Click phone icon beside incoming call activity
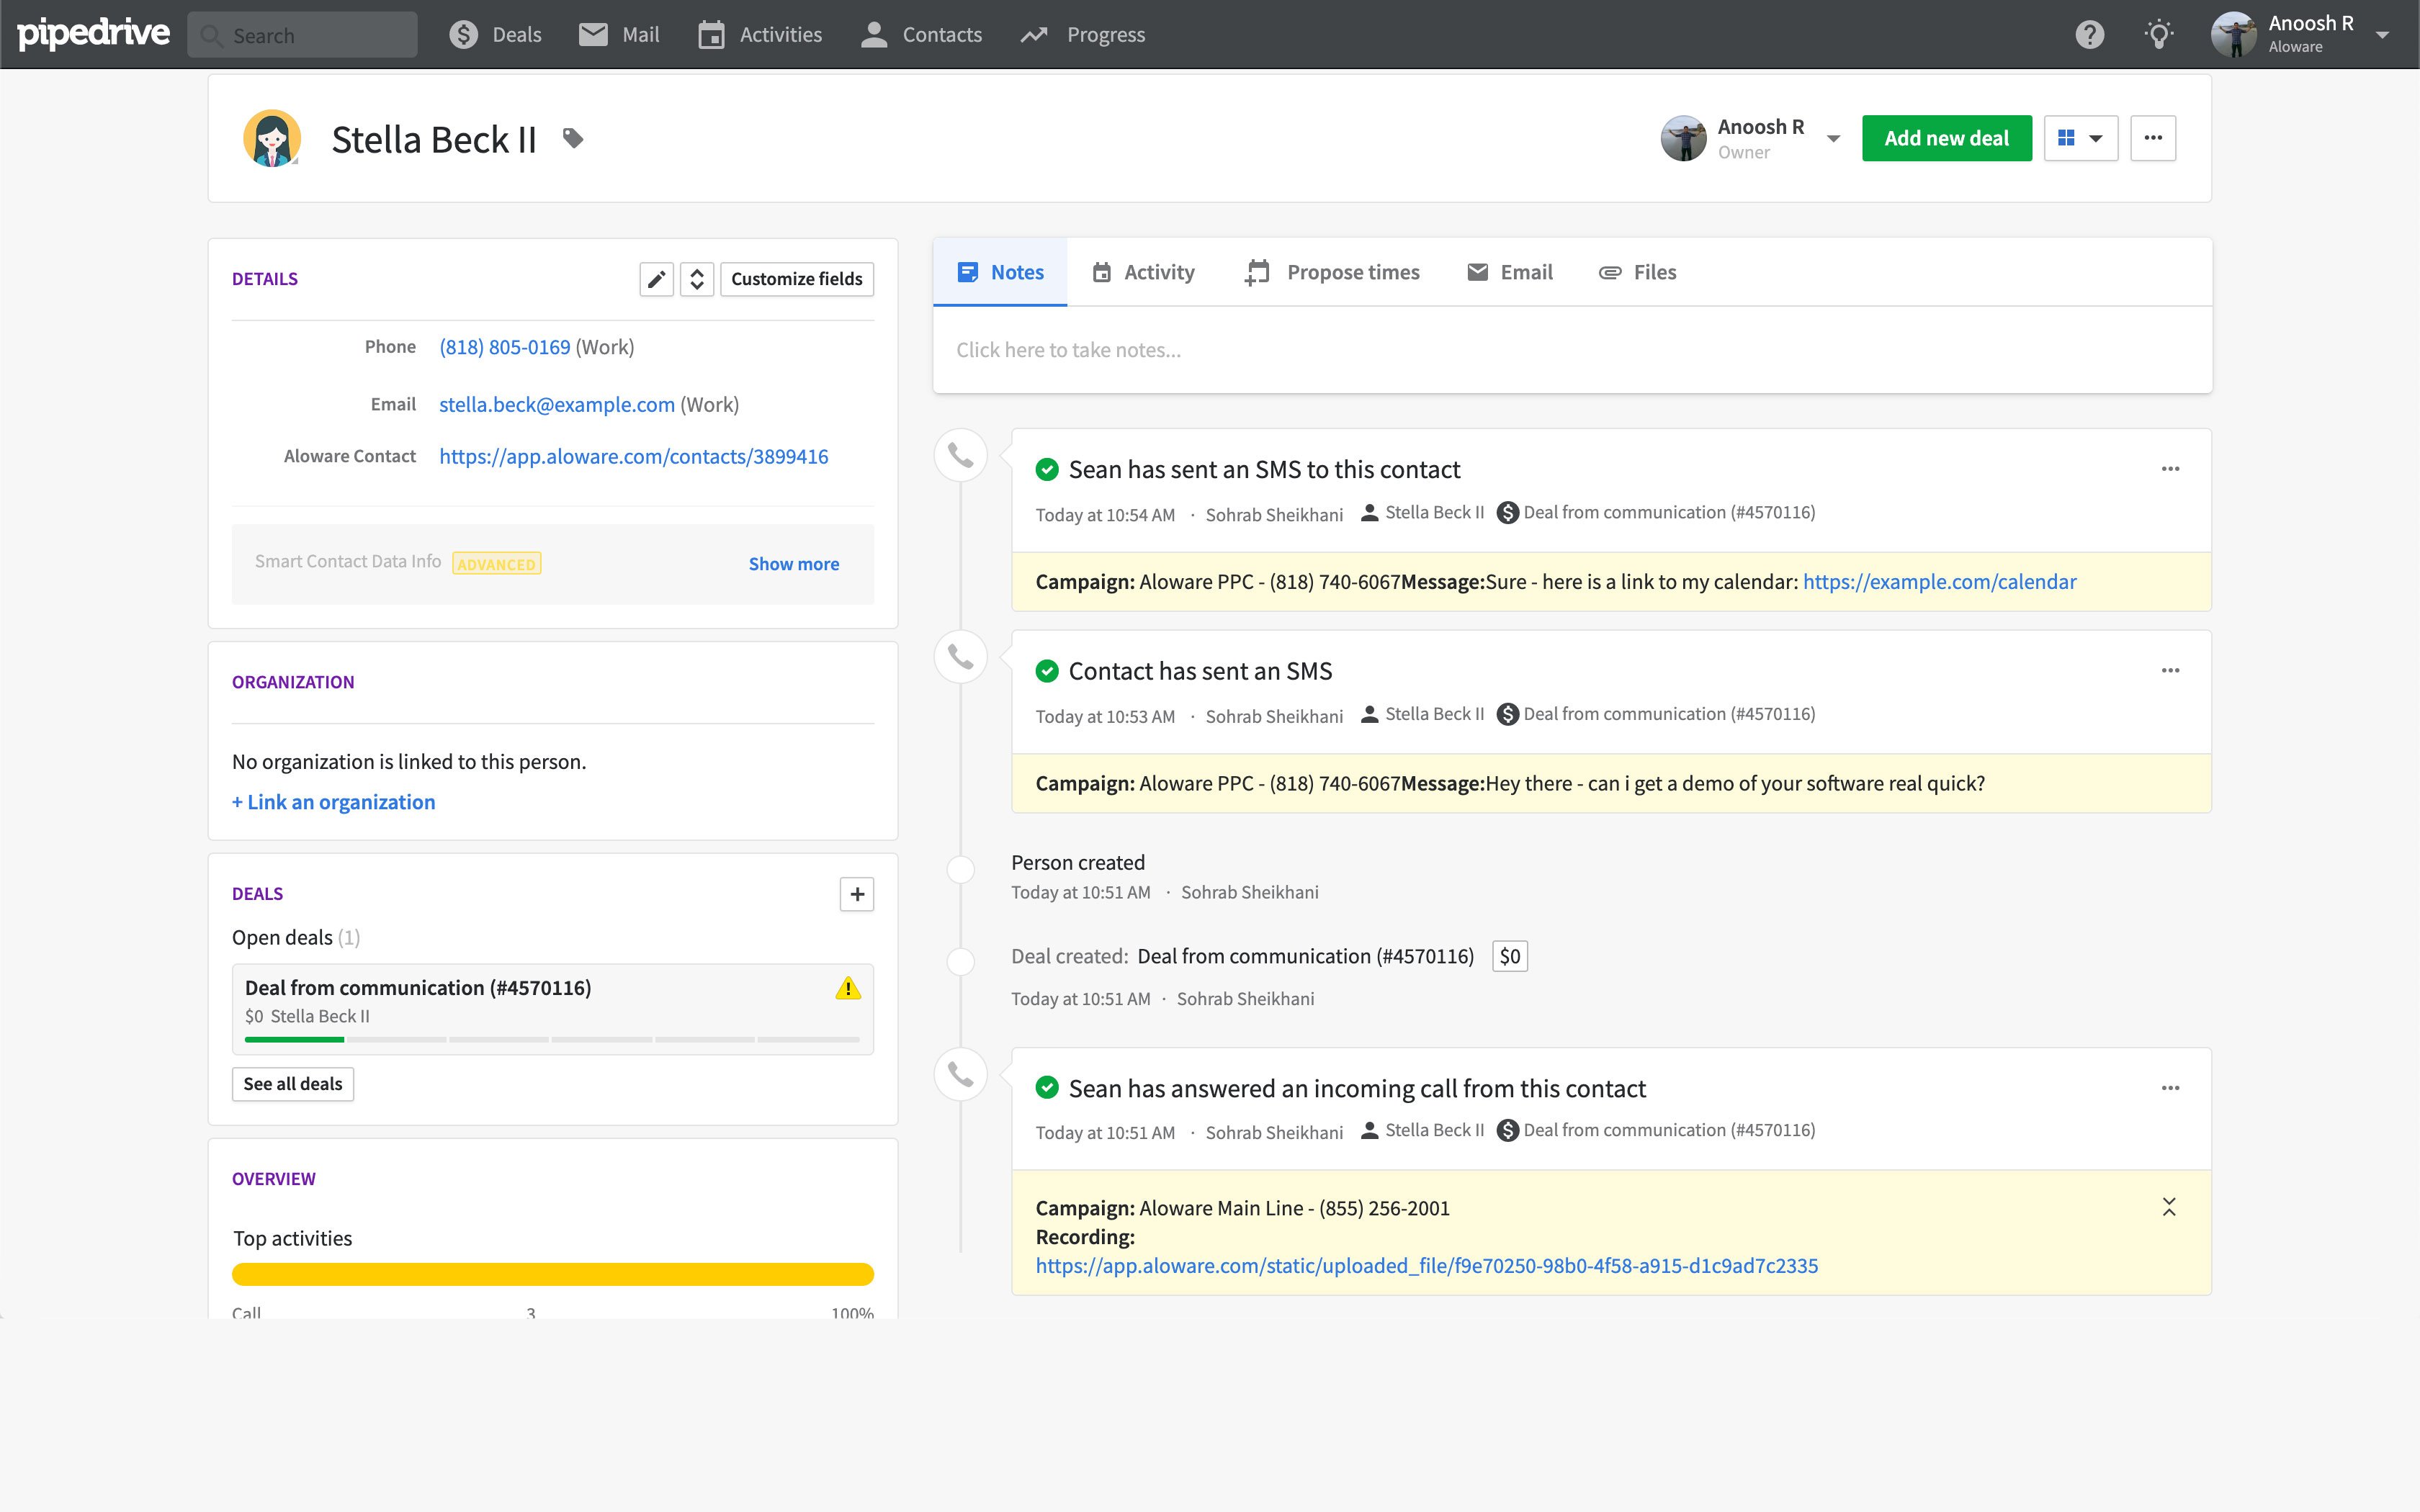Screen dimensions: 2420x1512 click(x=961, y=1074)
